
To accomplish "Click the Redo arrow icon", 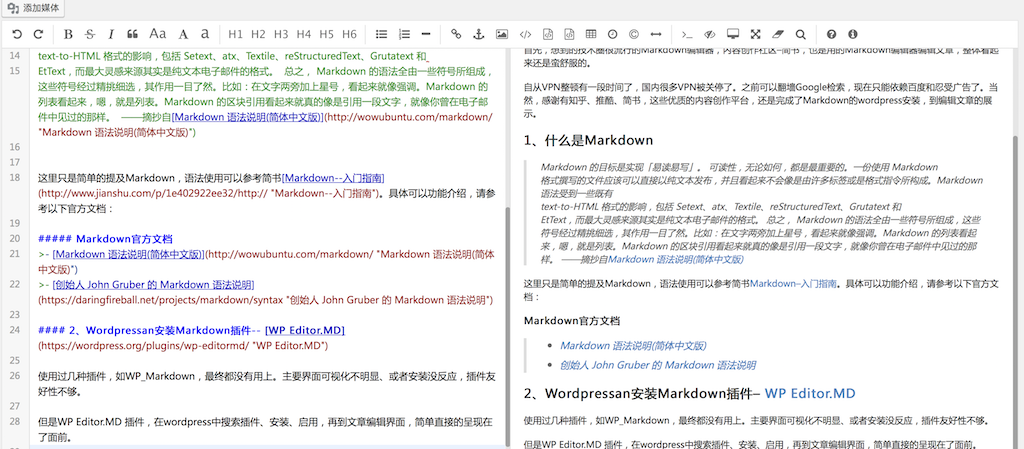I will point(38,34).
